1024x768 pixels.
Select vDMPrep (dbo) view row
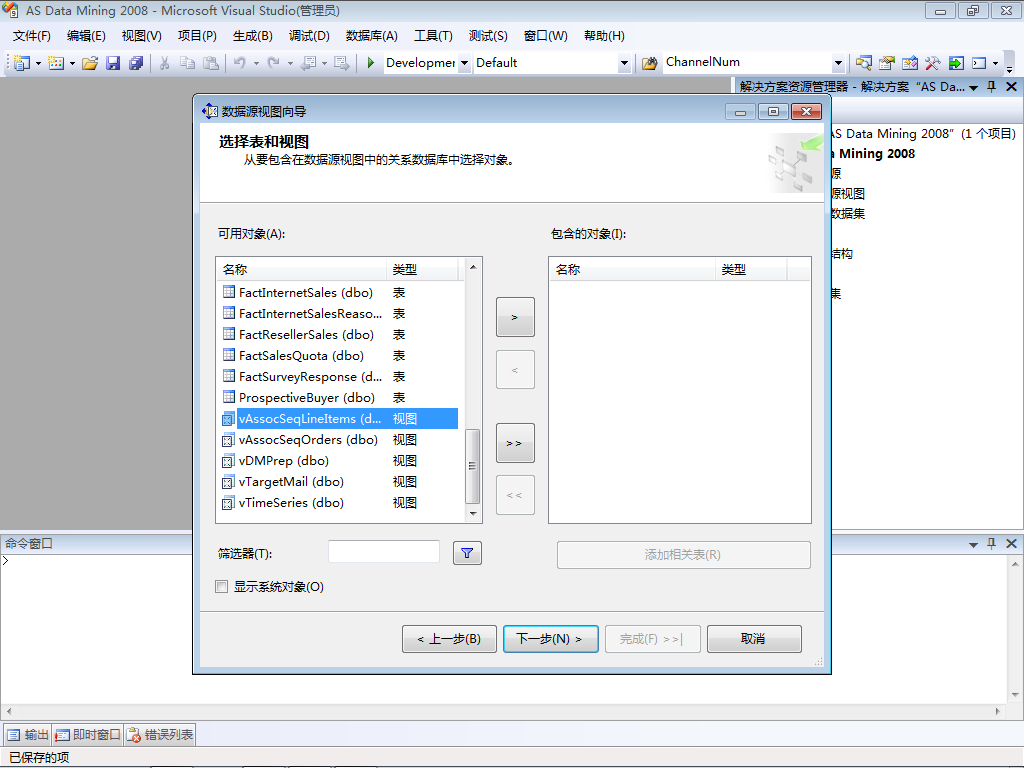338,461
